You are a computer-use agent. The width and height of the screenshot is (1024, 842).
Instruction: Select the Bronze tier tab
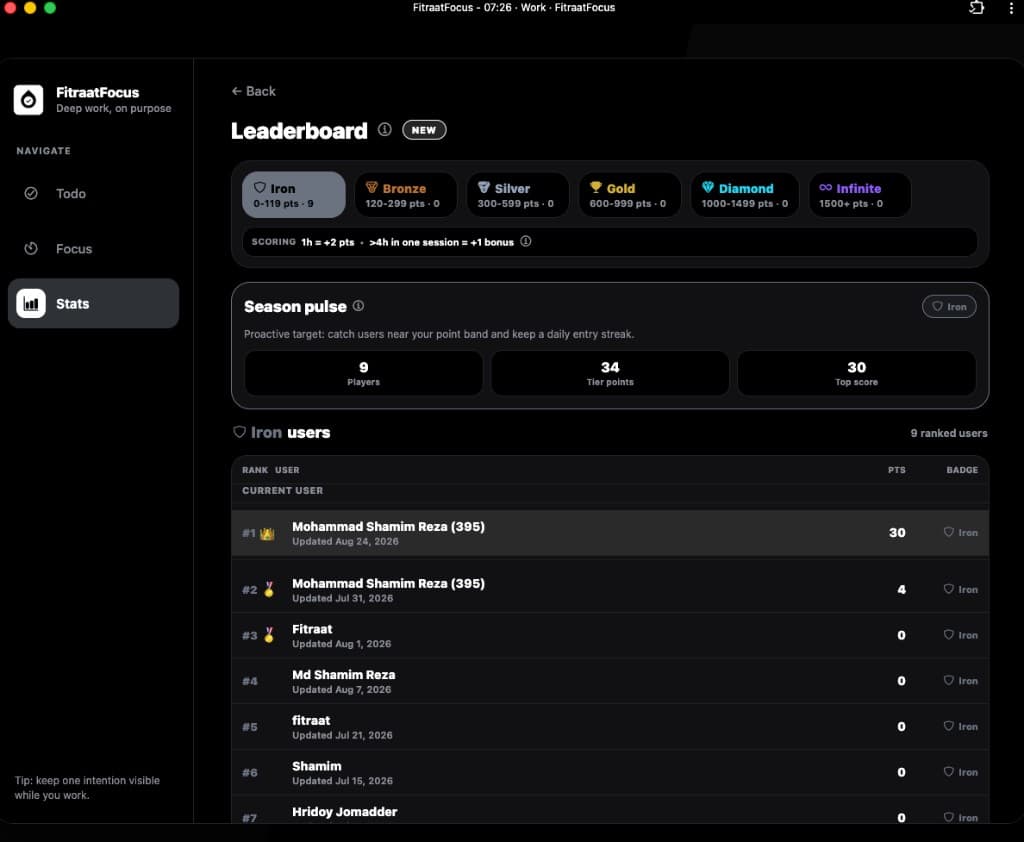pyautogui.click(x=406, y=195)
